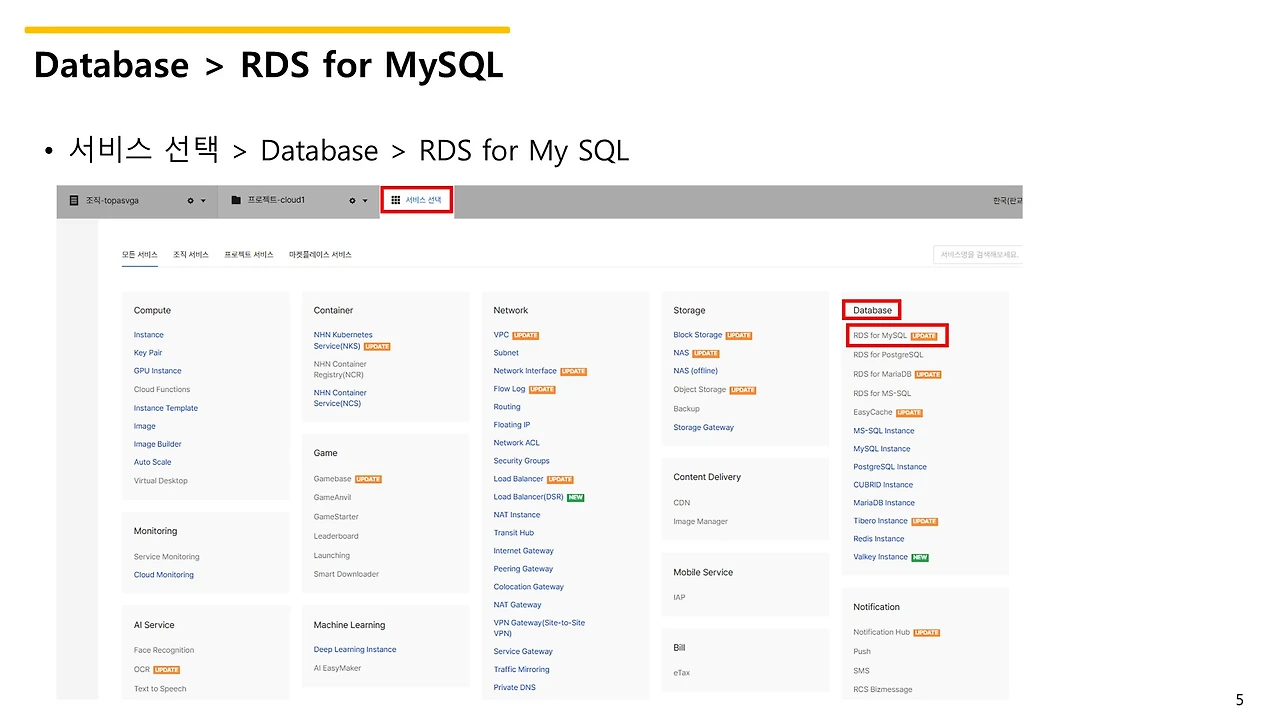The image size is (1280, 720).
Task: Open the RDS for MS-SQL service
Action: click(x=882, y=394)
